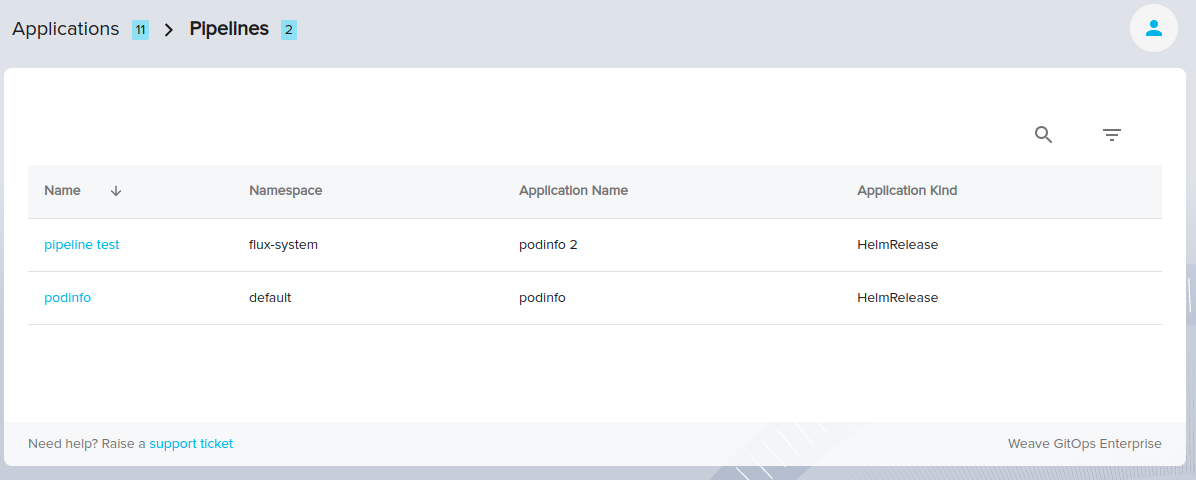Click the breadcrumb chevron separator
The height and width of the screenshot is (480, 1196).
pos(169,30)
